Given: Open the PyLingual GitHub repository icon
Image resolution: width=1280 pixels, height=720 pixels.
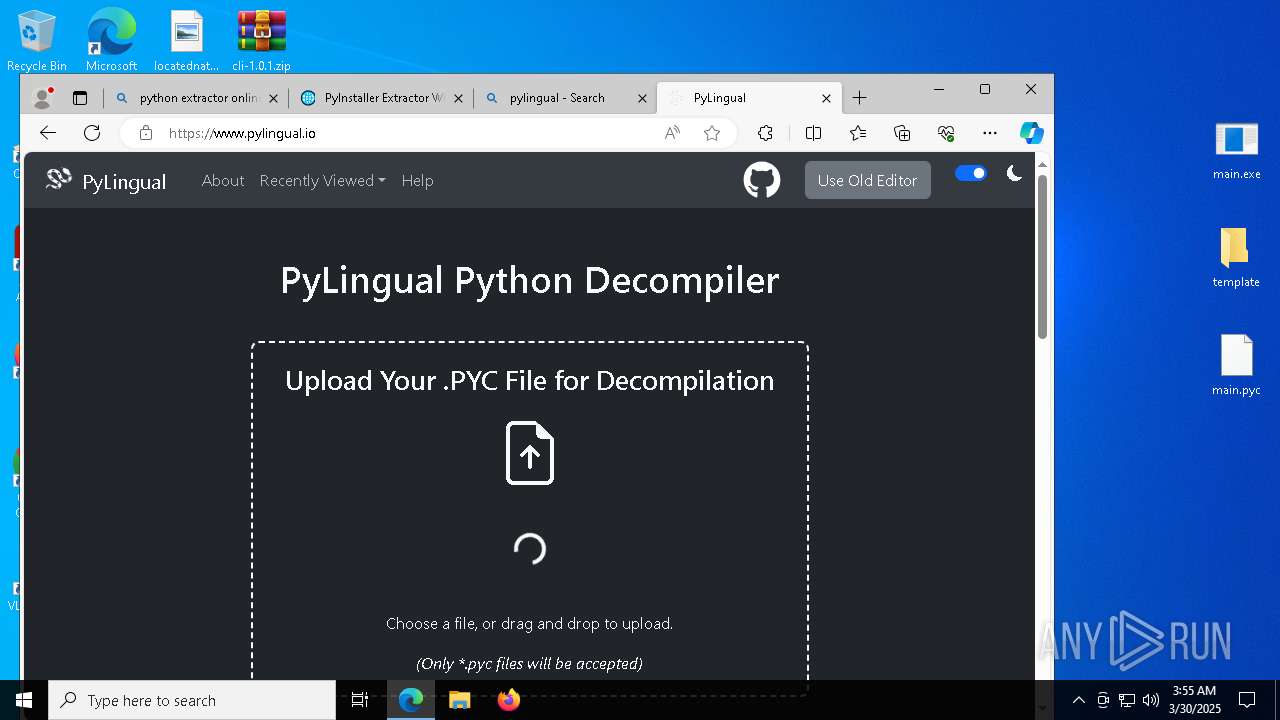Looking at the screenshot, I should coord(762,180).
